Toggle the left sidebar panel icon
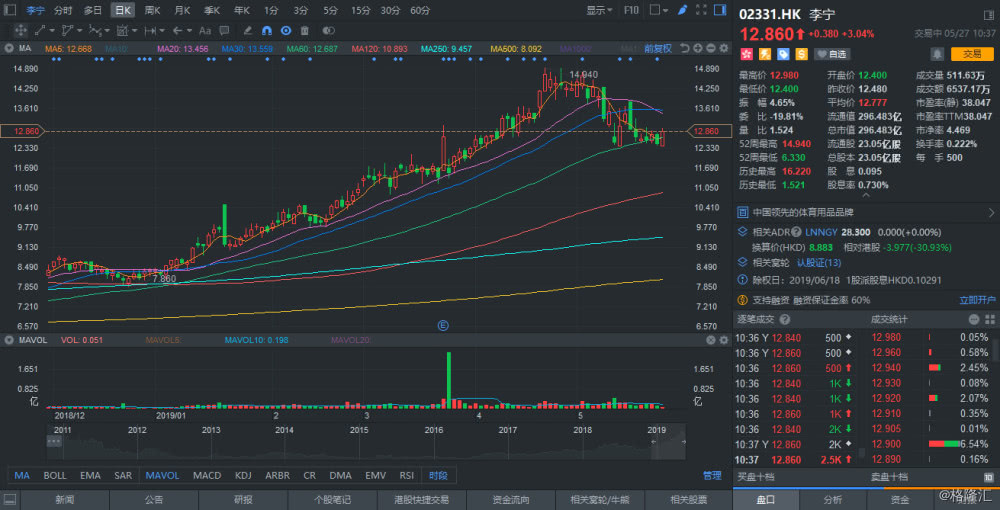This screenshot has height=510, width=1000. pyautogui.click(x=10, y=10)
